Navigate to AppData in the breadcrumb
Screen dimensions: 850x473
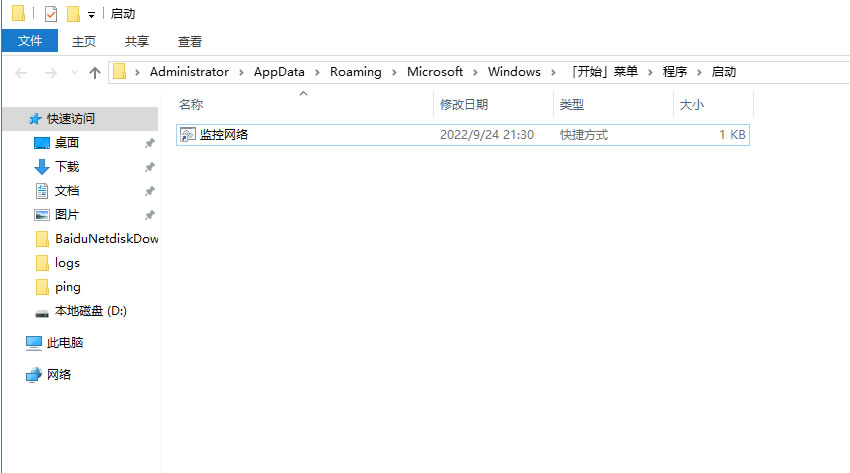[x=279, y=72]
